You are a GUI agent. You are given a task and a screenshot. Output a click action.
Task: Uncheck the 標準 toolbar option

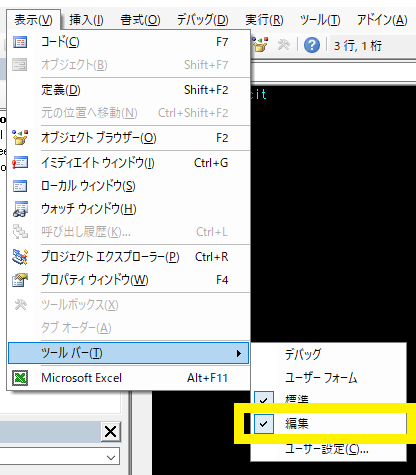329,399
